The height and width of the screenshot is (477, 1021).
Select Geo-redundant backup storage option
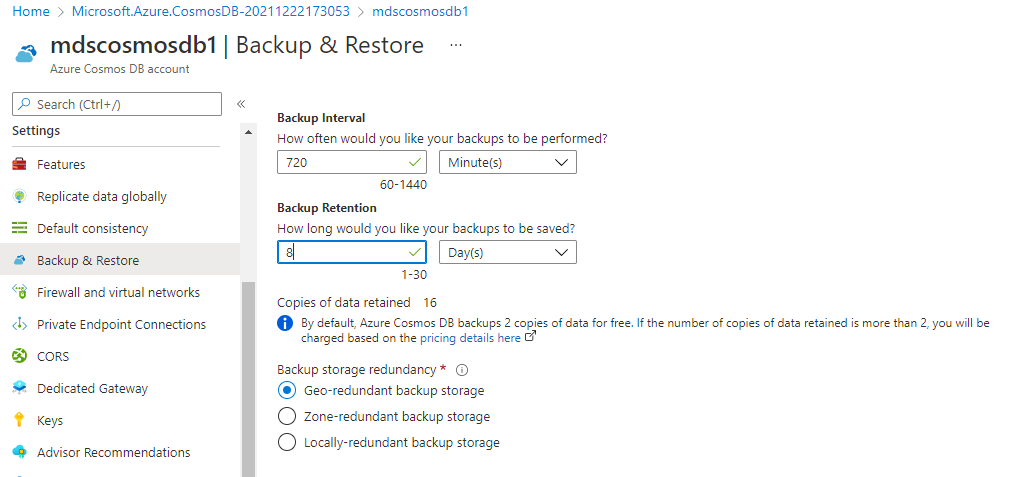click(286, 390)
